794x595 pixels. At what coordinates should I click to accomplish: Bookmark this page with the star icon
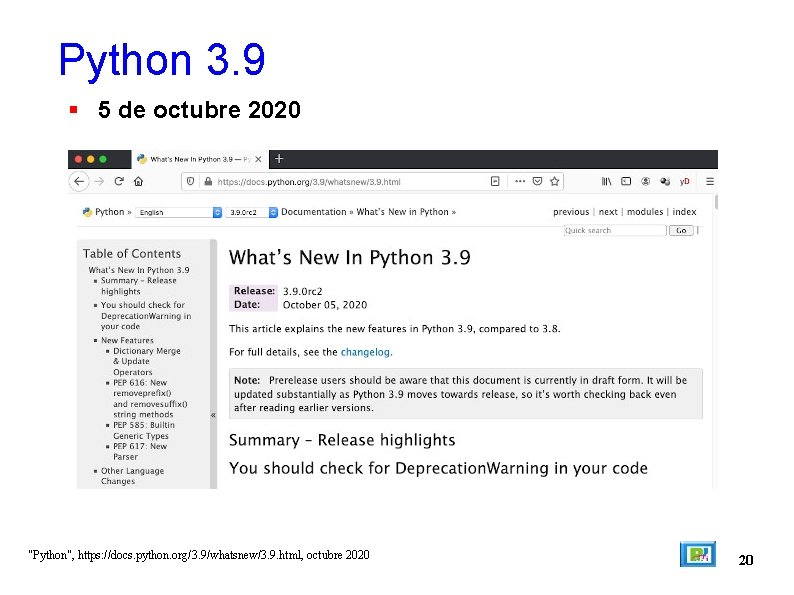point(554,181)
